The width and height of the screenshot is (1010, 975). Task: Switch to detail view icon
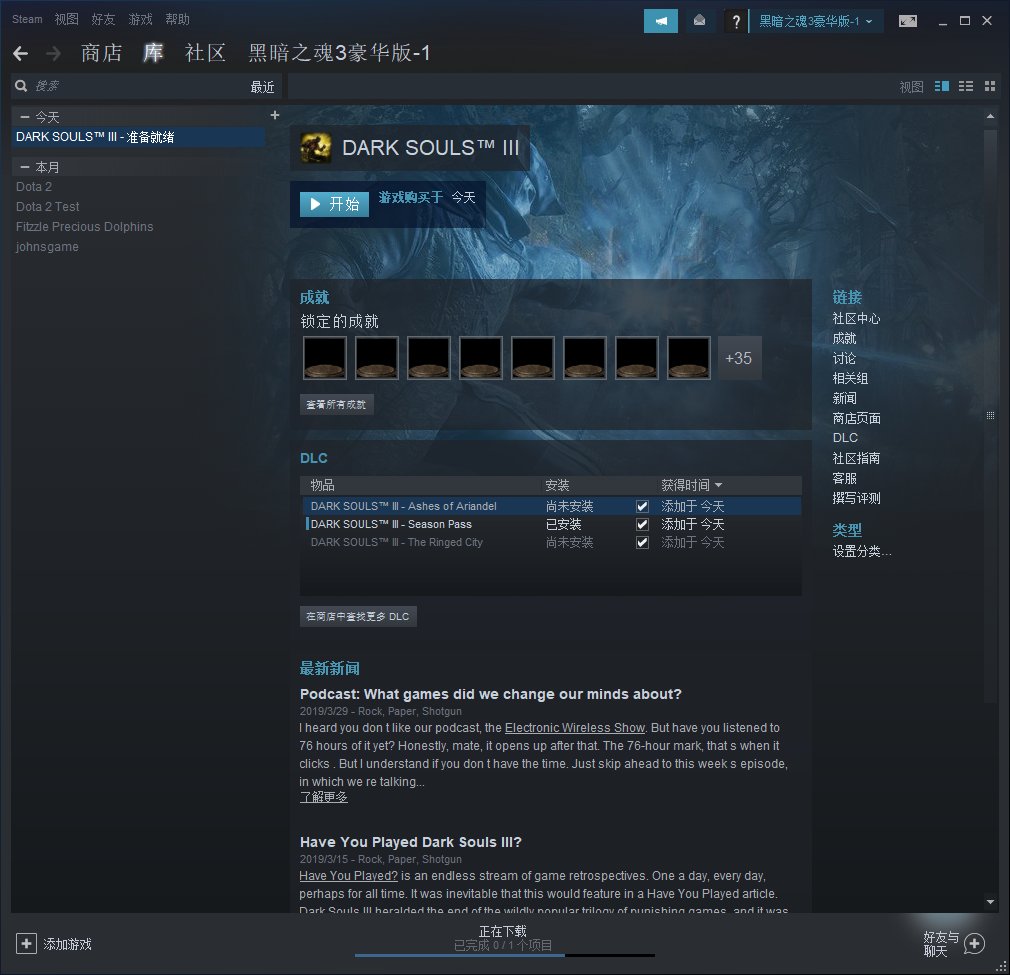[x=942, y=86]
